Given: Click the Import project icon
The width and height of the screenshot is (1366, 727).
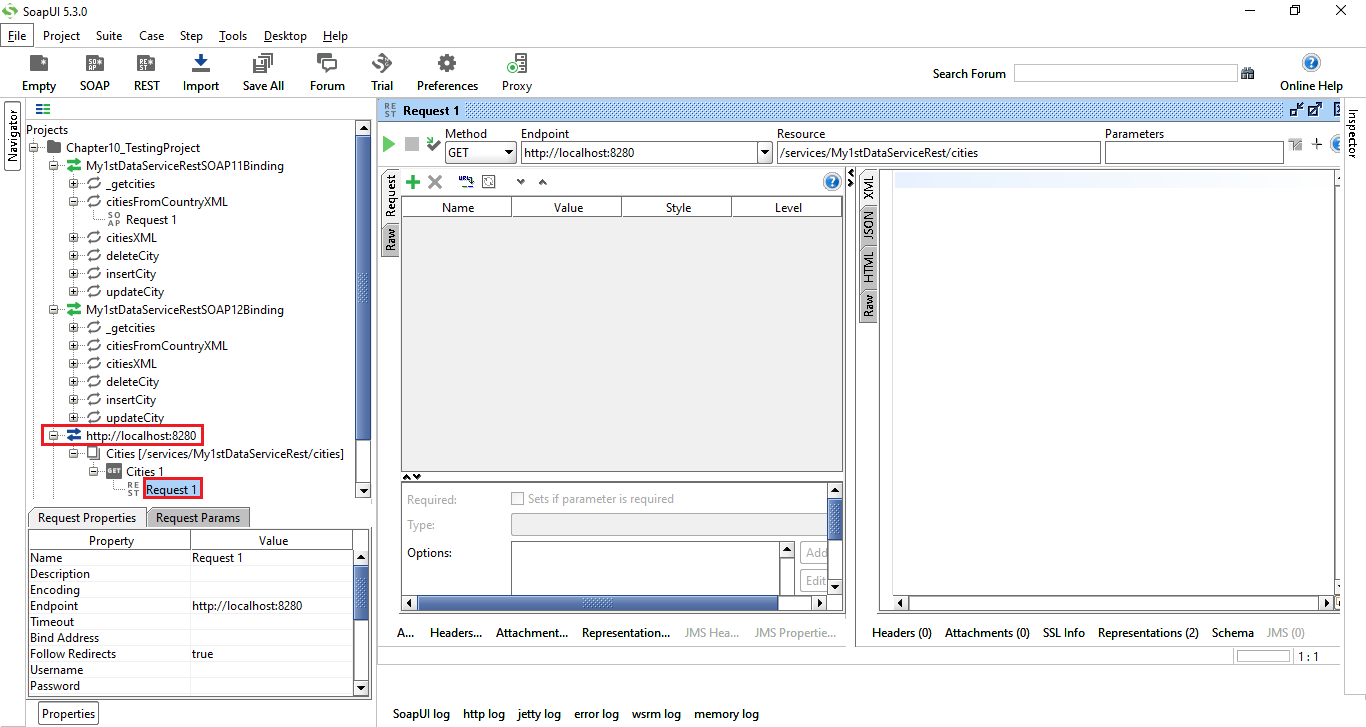Looking at the screenshot, I should point(201,64).
